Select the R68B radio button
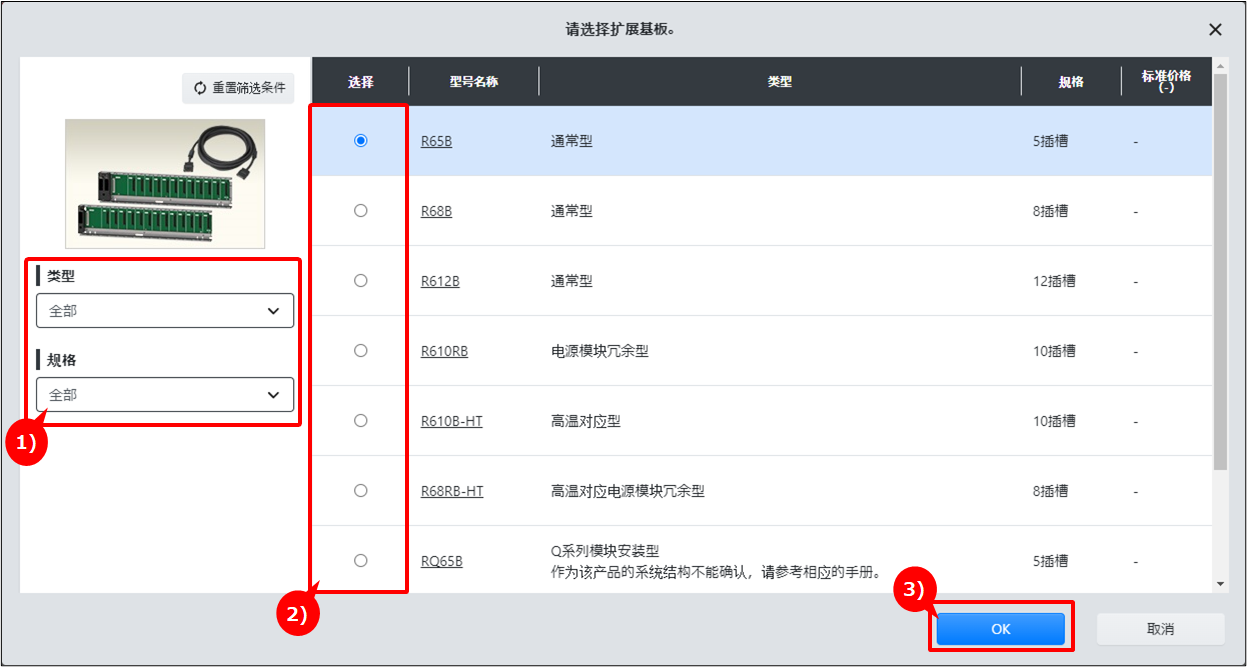Viewport: 1247px width, 667px height. tap(361, 211)
